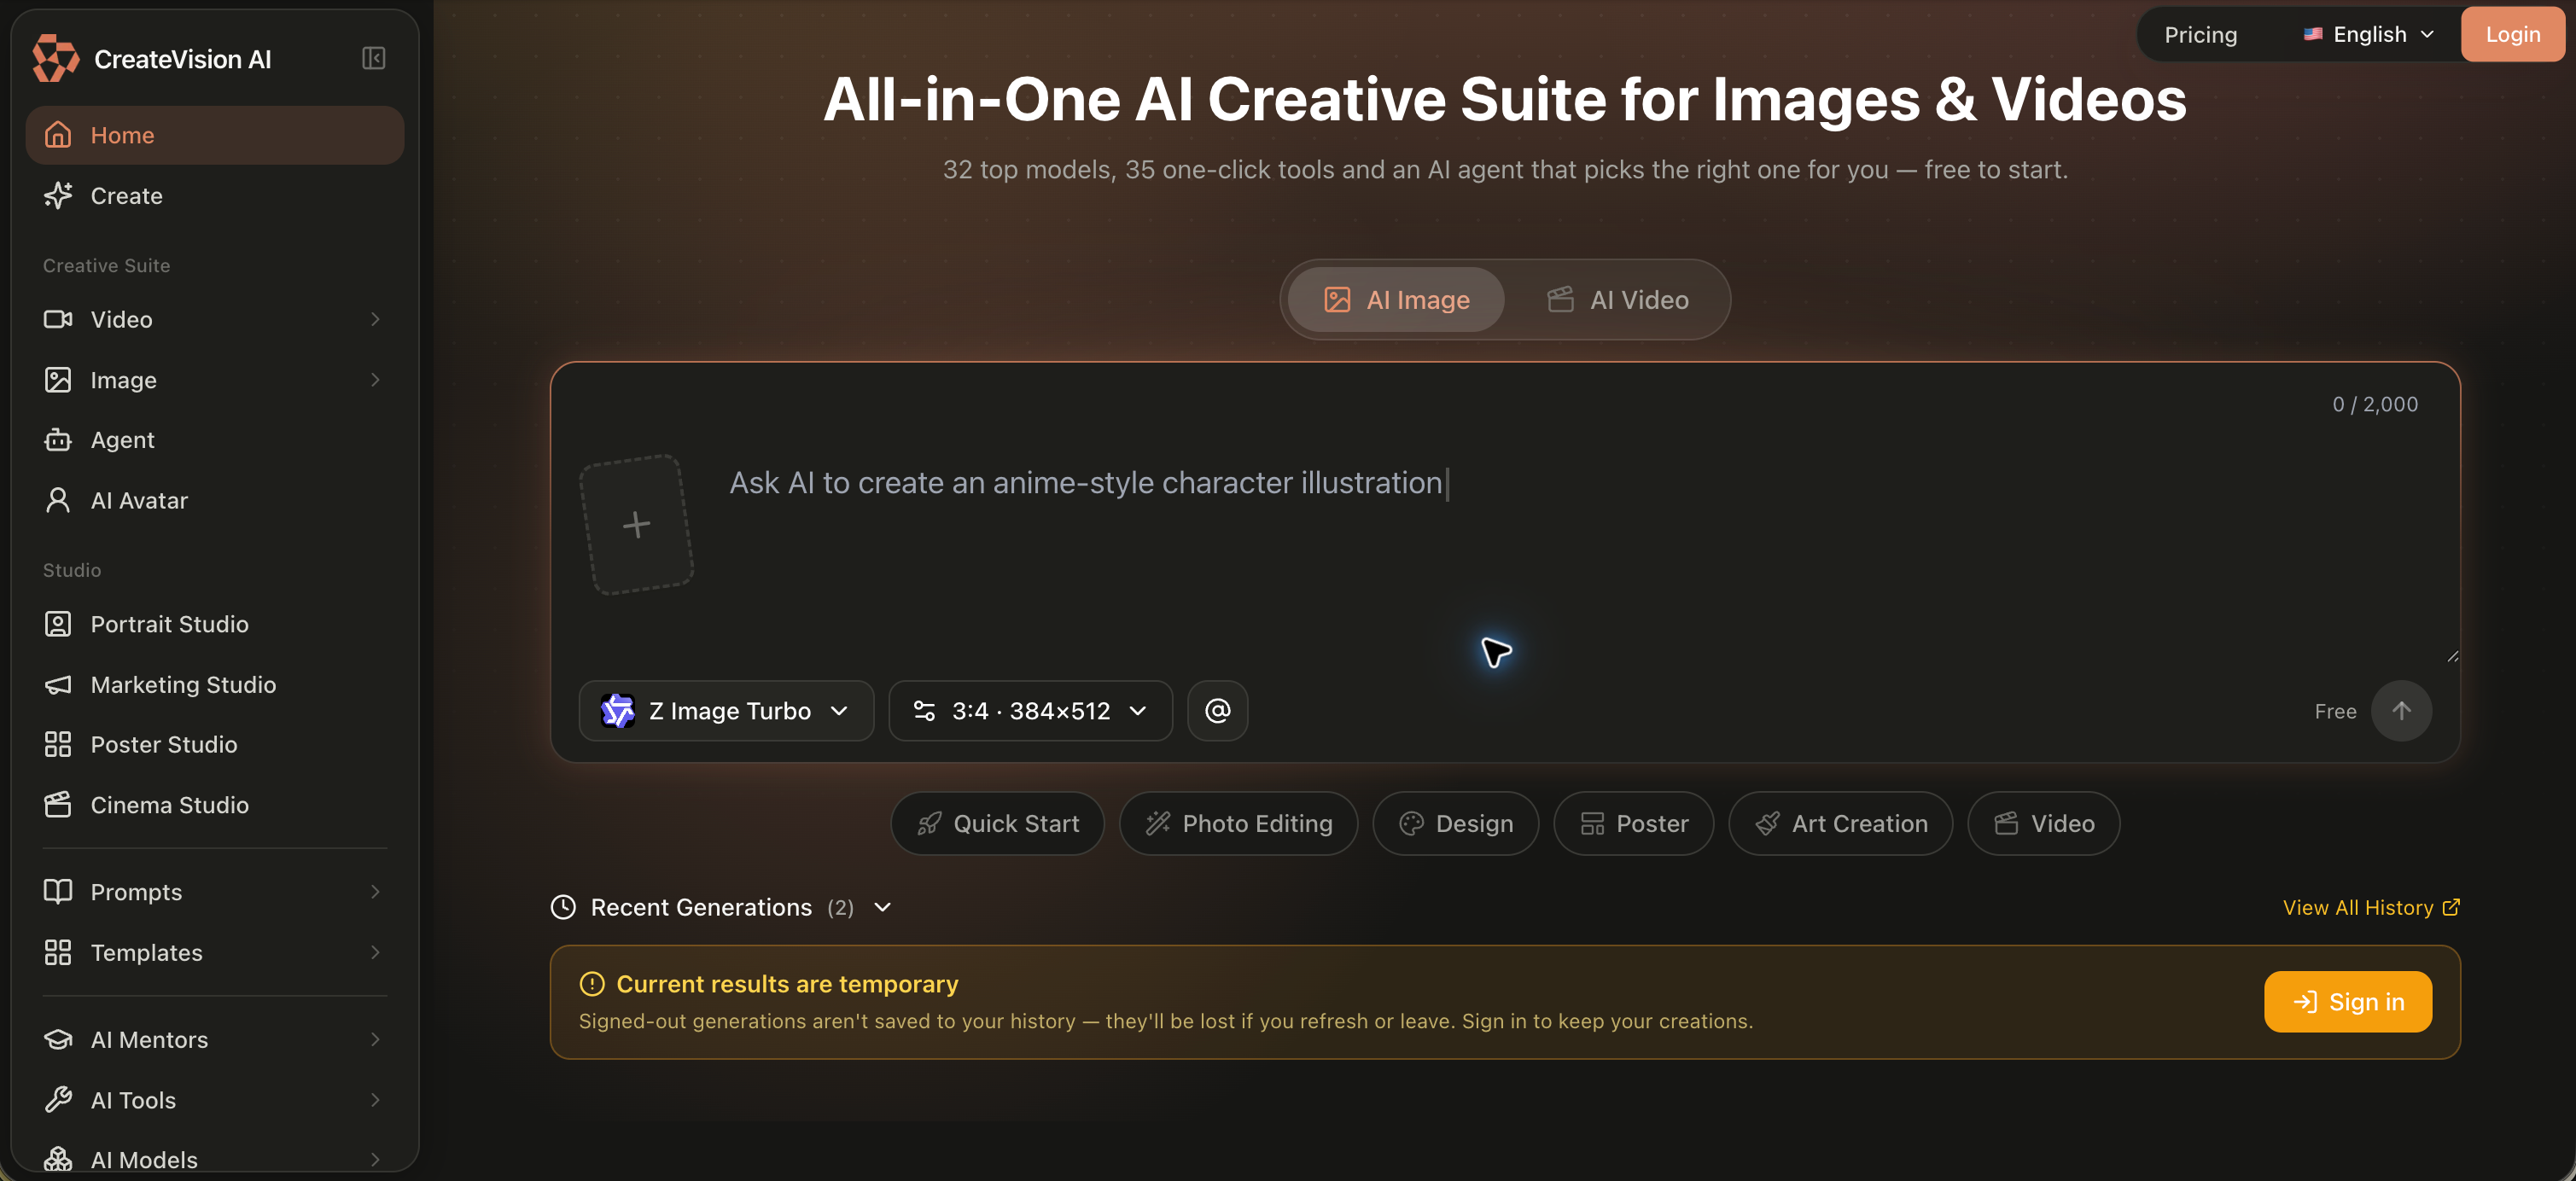Open the 3:4 · 384×512 size dropdown
Screen dimensions: 2576x1181
[1030, 710]
